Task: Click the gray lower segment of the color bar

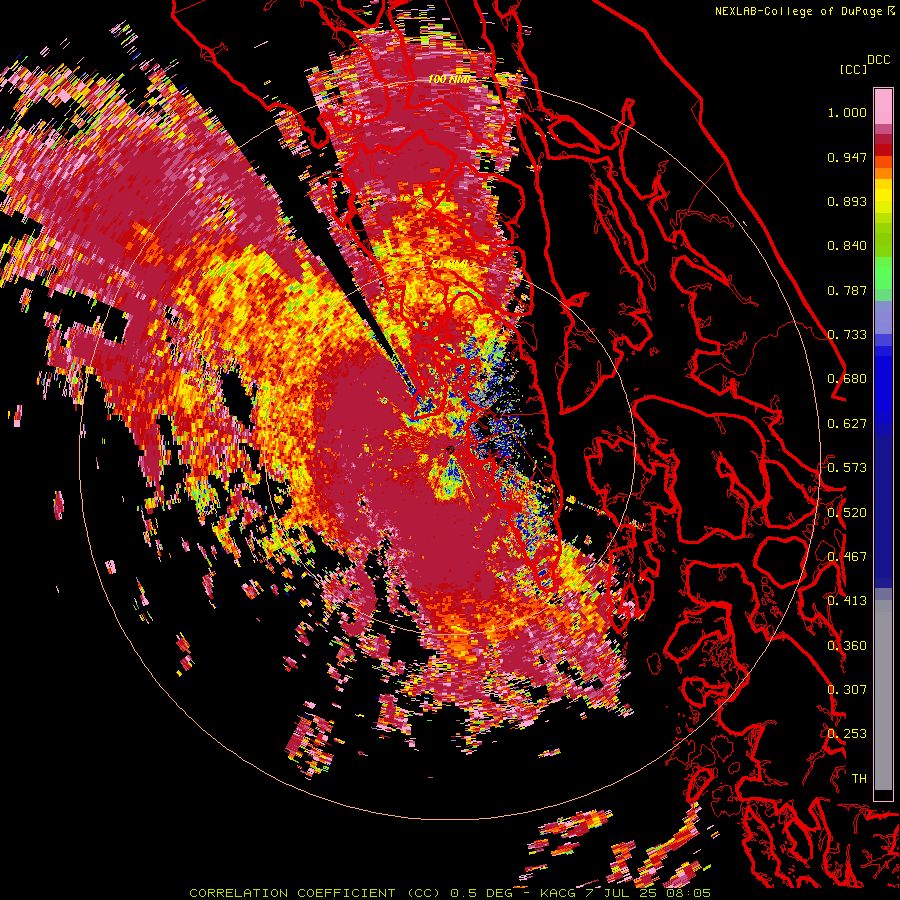Action: [x=883, y=695]
